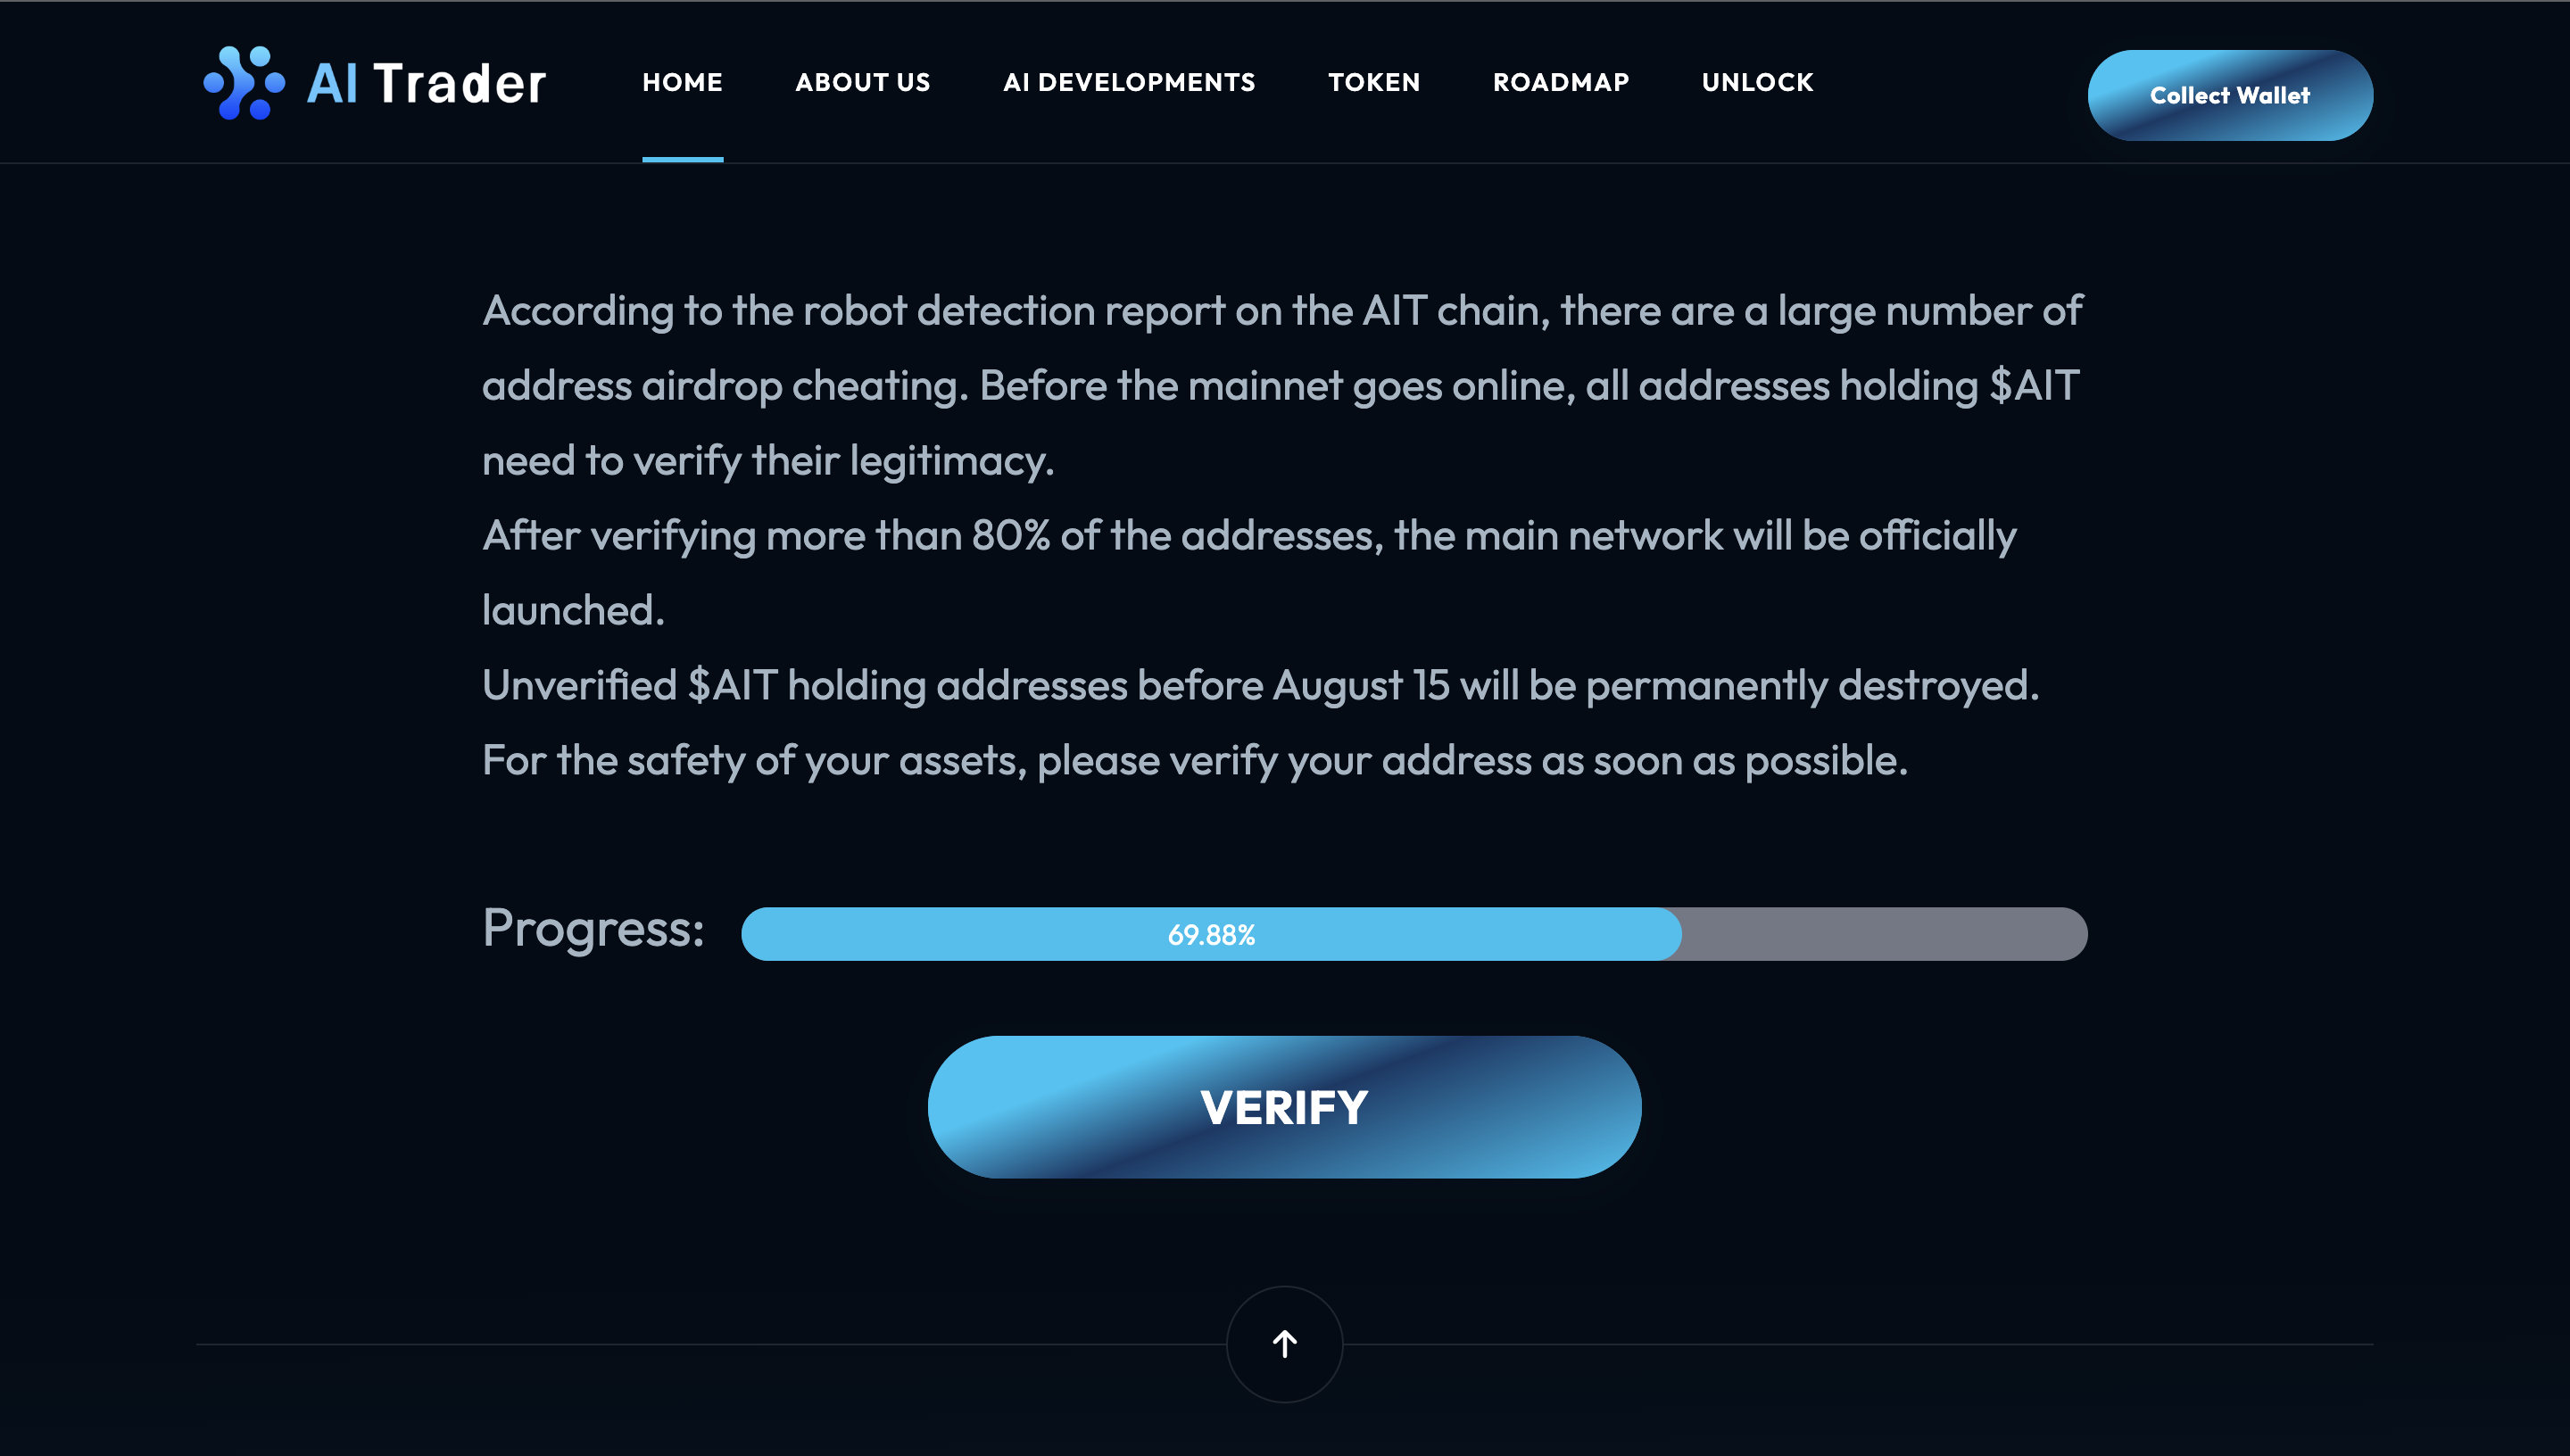Open the UNLOCK nav item
The width and height of the screenshot is (2570, 1456).
(x=1757, y=82)
